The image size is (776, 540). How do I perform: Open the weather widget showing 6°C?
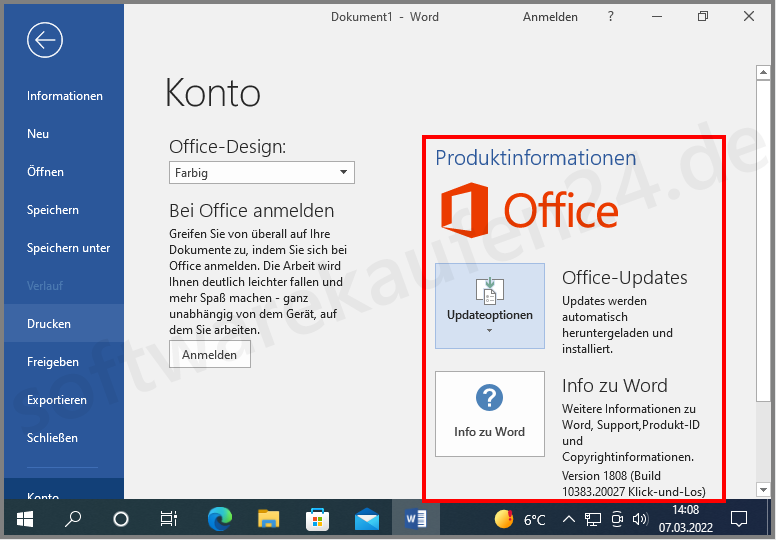coord(520,520)
